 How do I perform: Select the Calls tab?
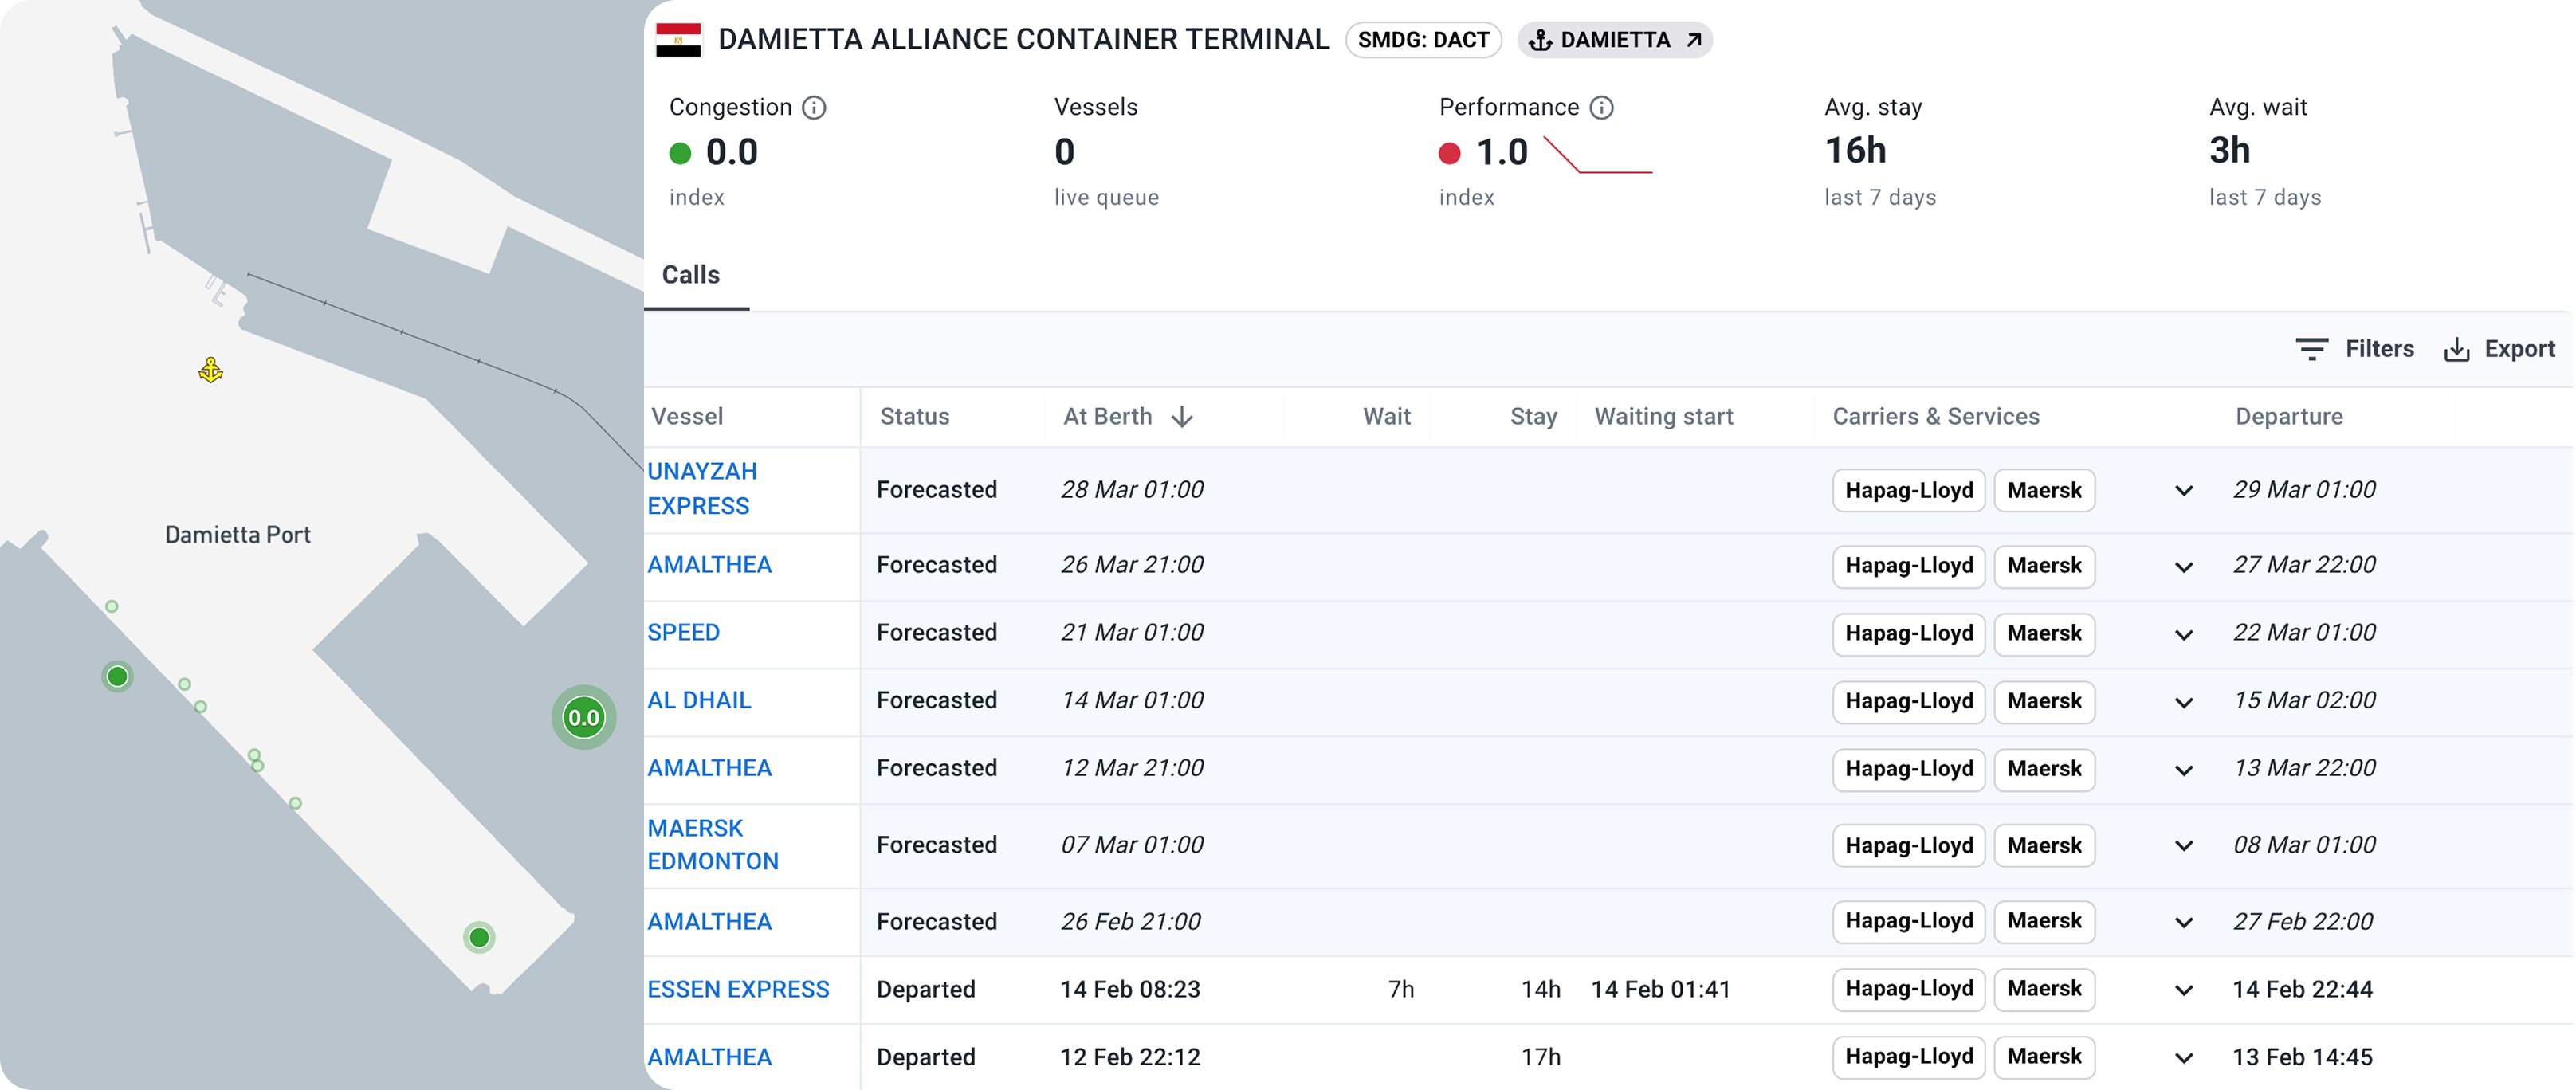[x=691, y=275]
